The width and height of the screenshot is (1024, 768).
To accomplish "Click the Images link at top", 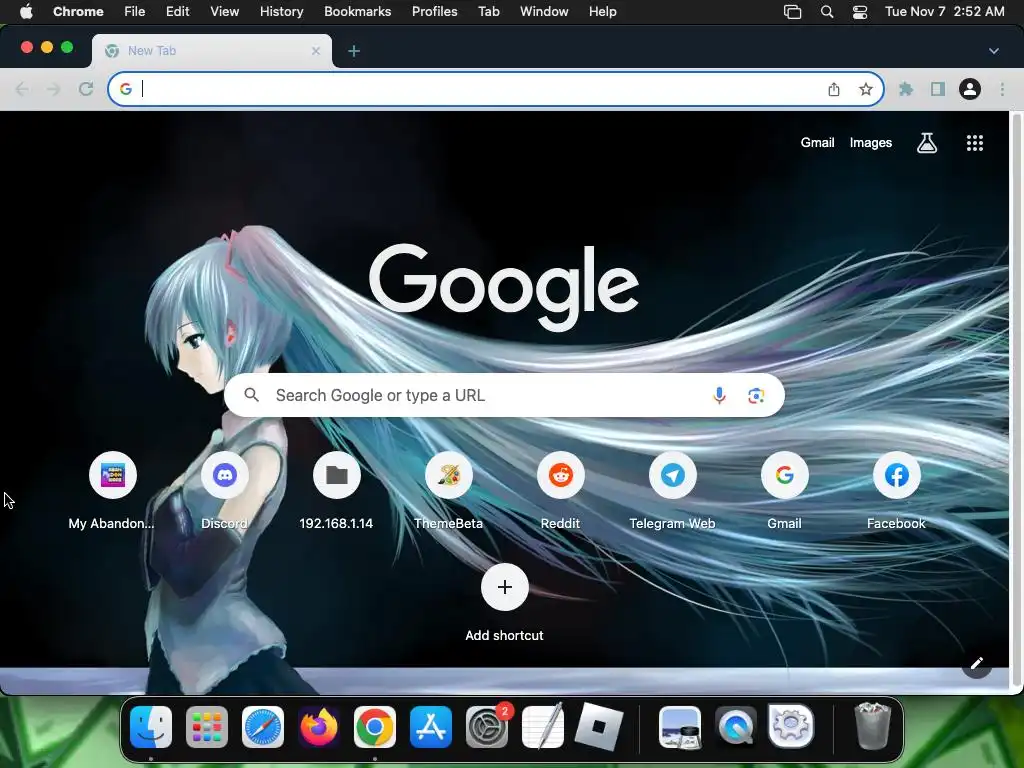I will 871,142.
